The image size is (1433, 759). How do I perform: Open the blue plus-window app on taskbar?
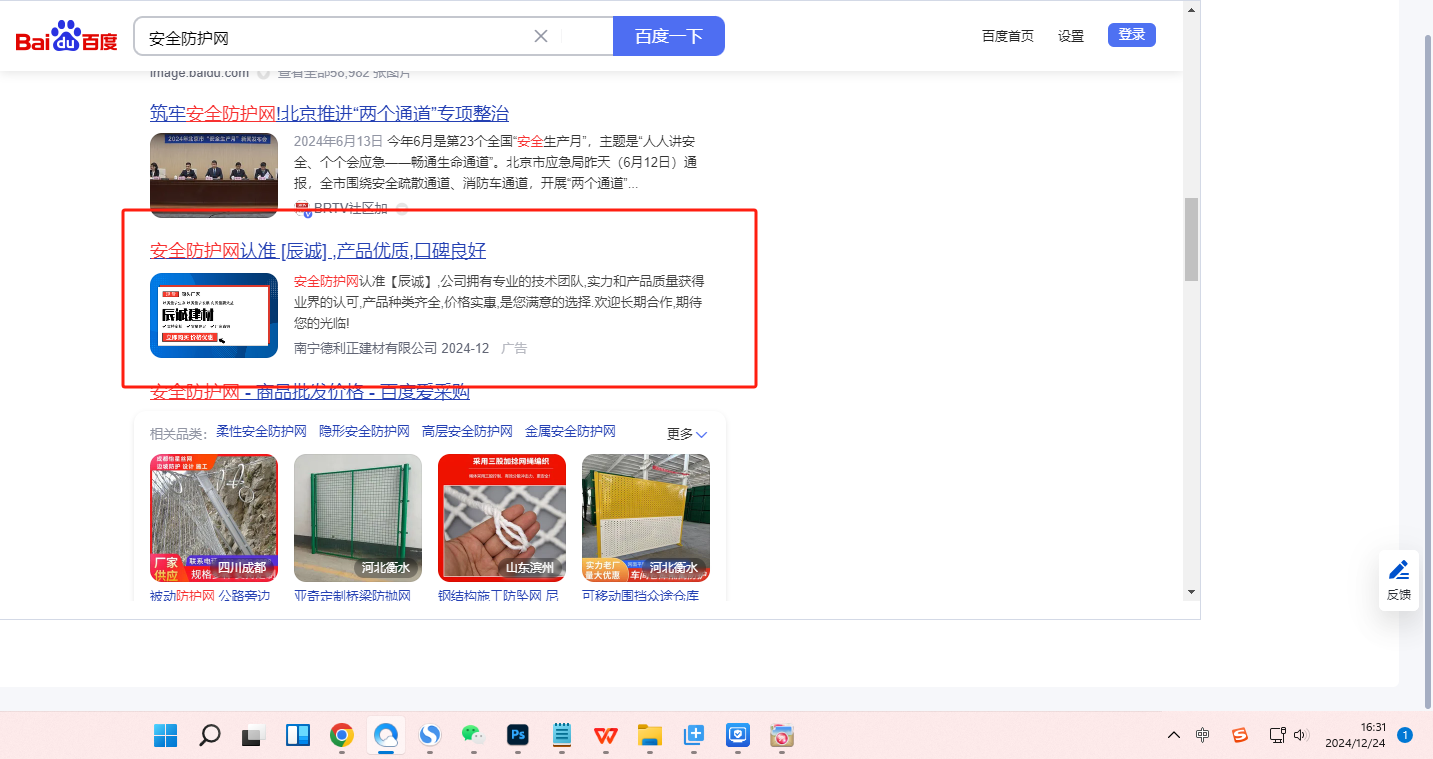coord(694,736)
